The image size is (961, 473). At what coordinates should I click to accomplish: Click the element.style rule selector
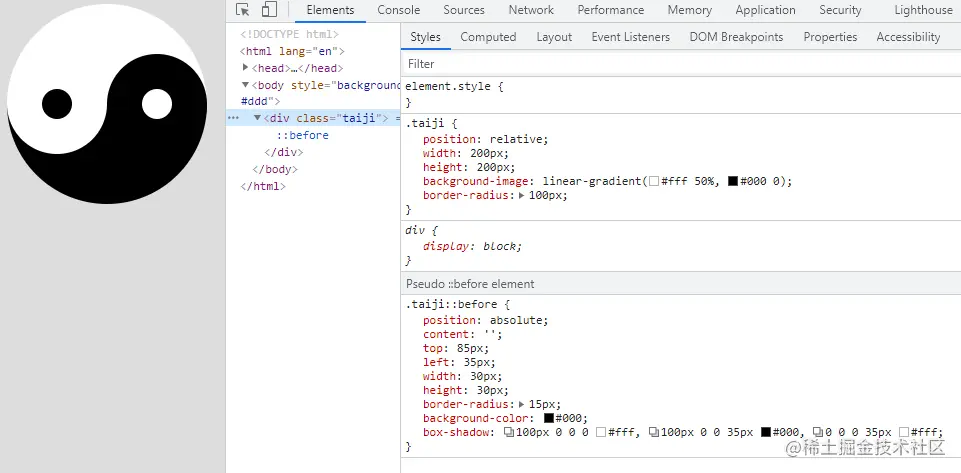click(x=448, y=86)
